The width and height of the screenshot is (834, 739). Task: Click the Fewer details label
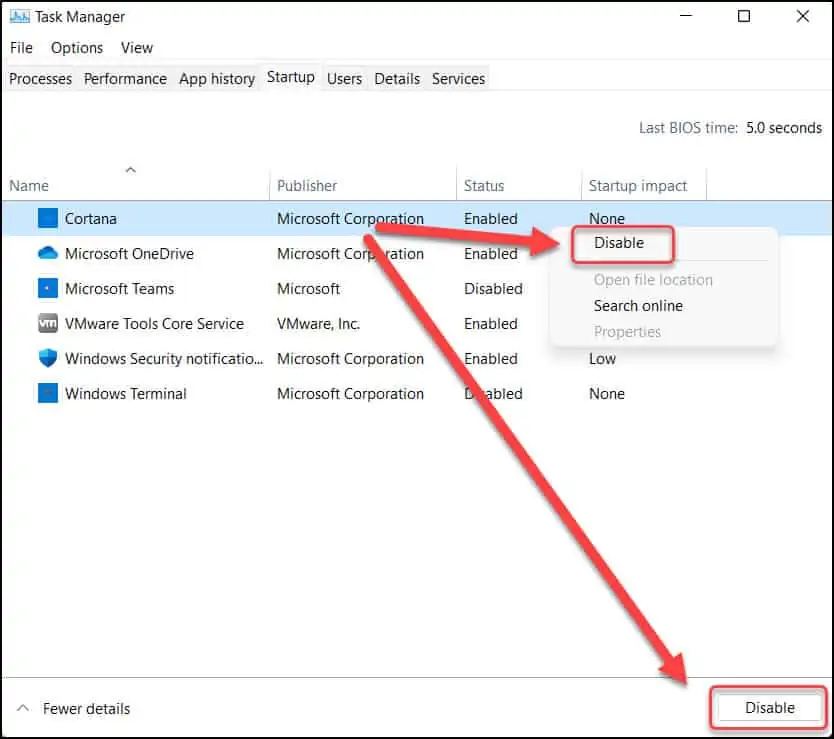(86, 708)
